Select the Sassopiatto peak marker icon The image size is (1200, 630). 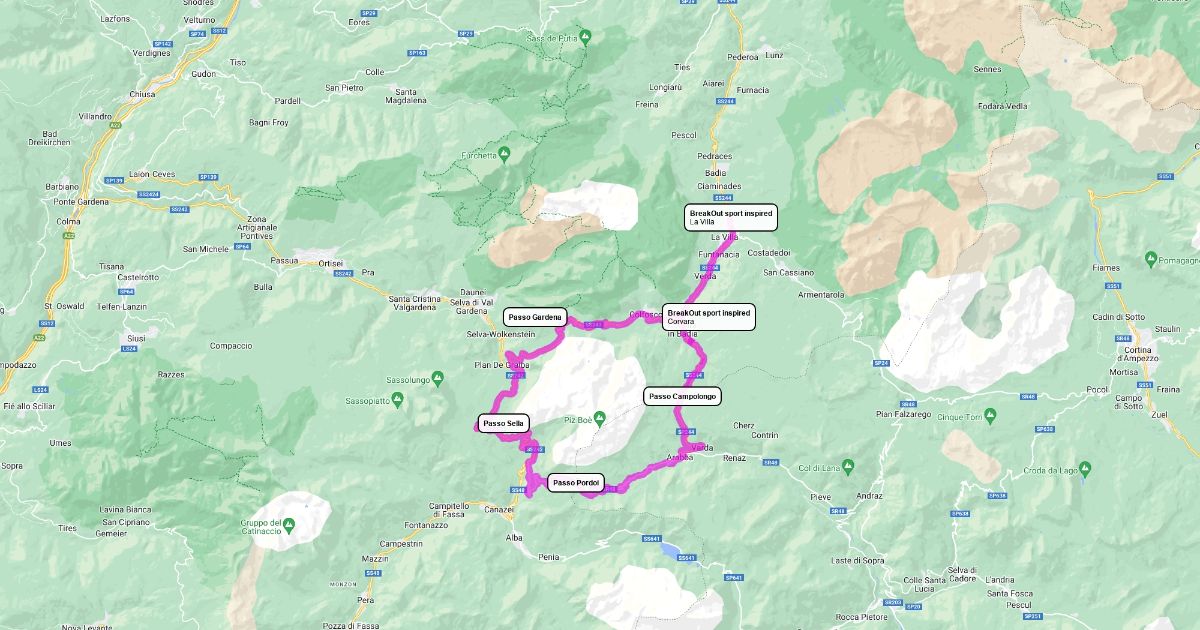[397, 400]
